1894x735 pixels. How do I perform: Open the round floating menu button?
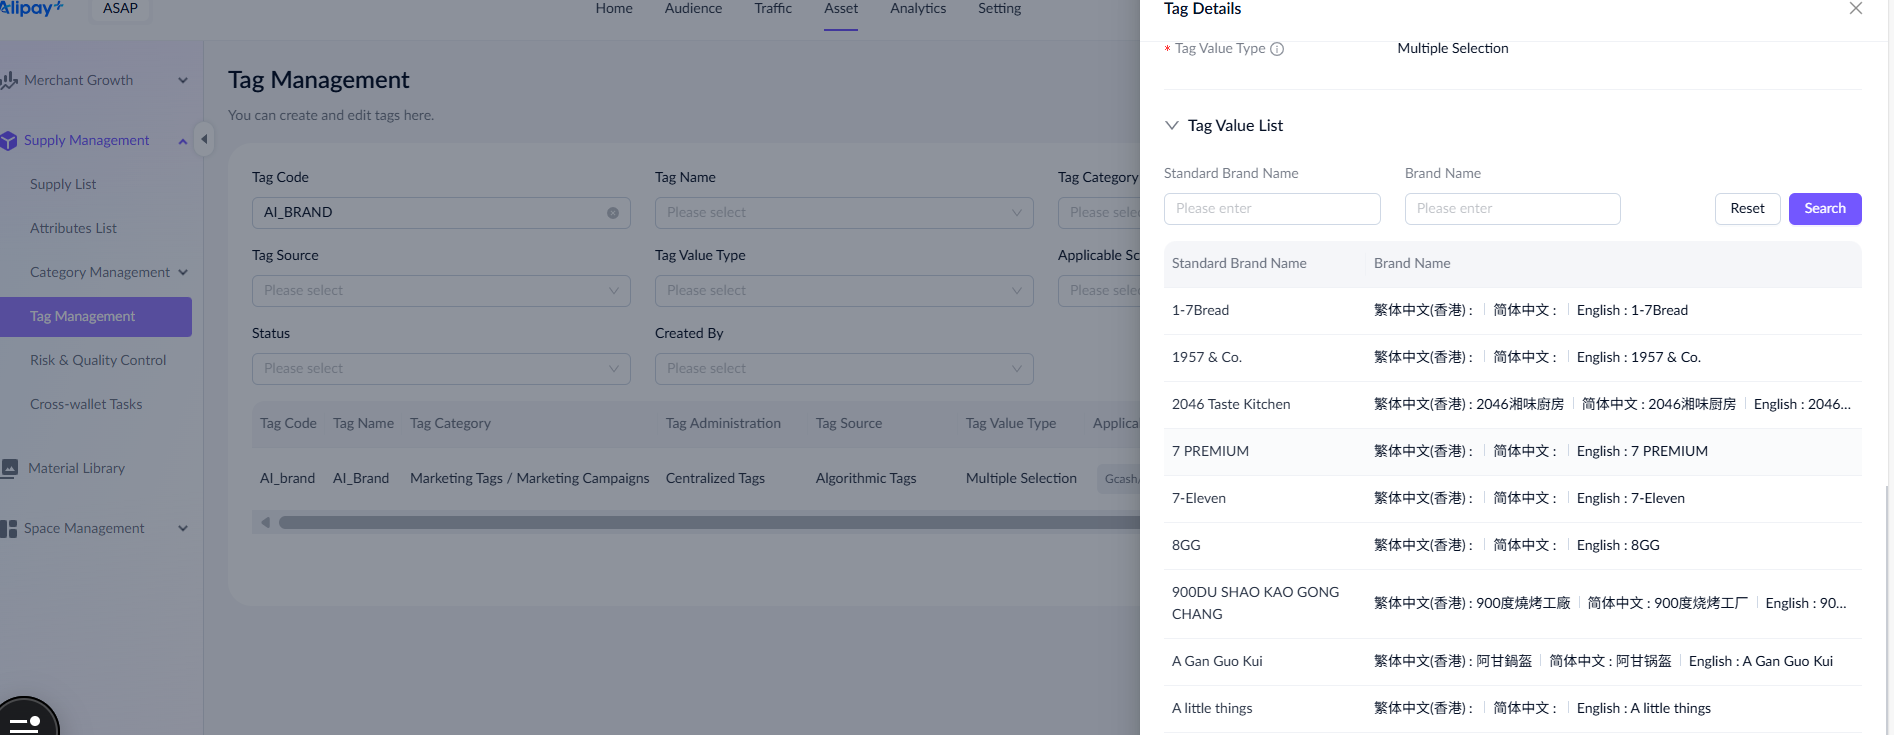pyautogui.click(x=27, y=718)
